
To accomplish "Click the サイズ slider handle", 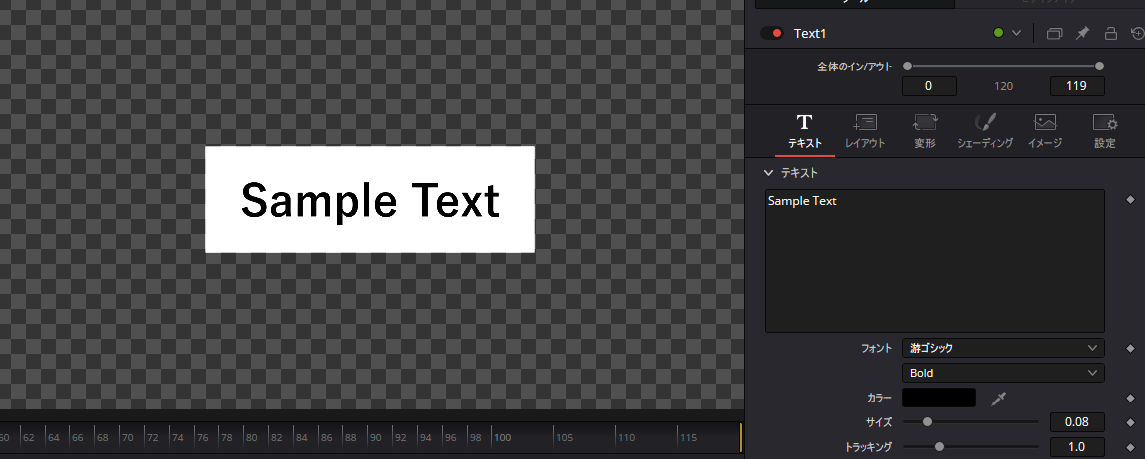I will click(927, 421).
